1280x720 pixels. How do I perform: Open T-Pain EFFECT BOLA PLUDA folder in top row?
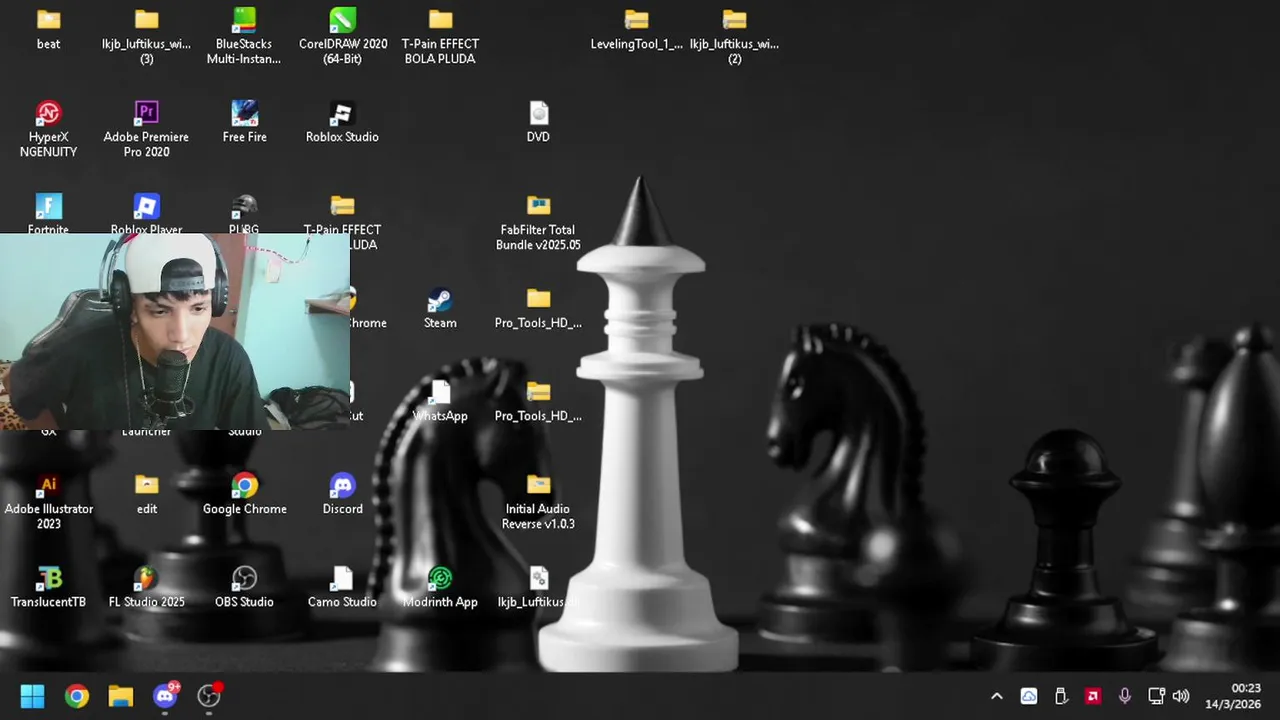tap(440, 37)
